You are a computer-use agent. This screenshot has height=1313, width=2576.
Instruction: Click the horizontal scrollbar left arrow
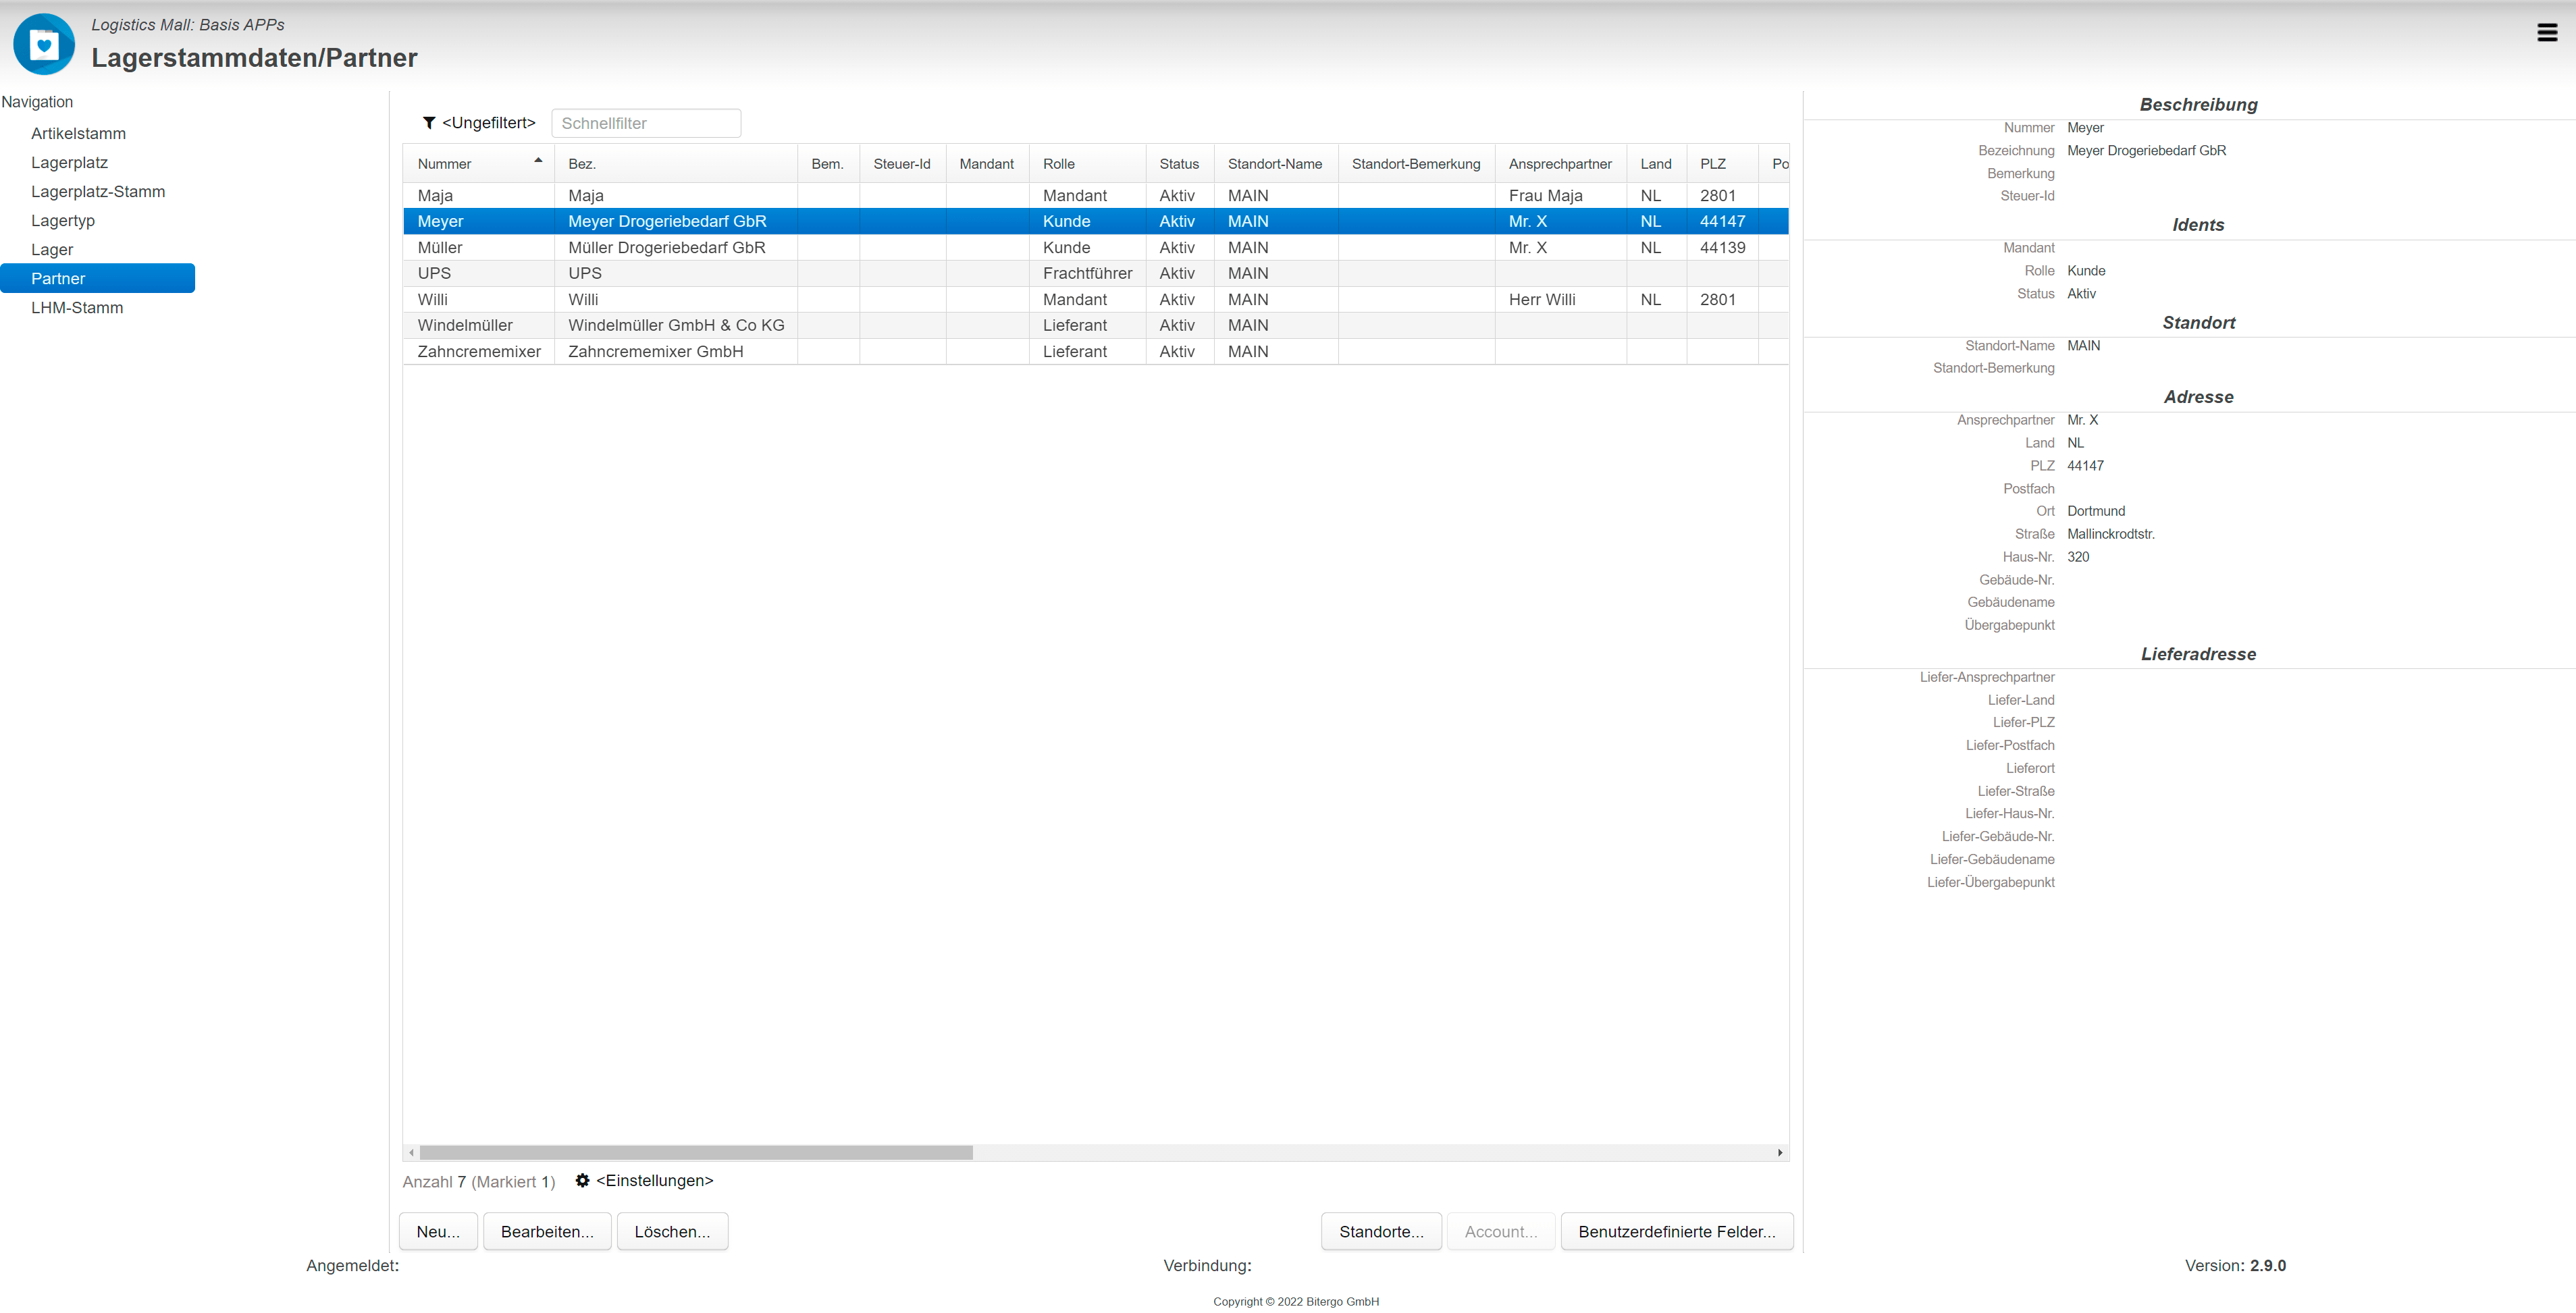[x=411, y=1152]
